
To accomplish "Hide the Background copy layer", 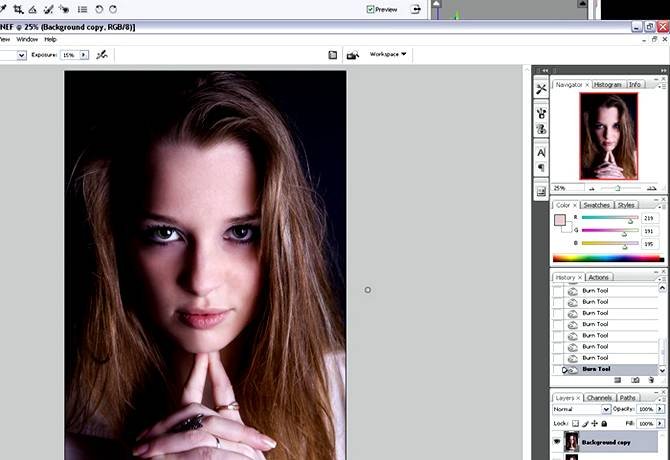I will pyautogui.click(x=556, y=440).
